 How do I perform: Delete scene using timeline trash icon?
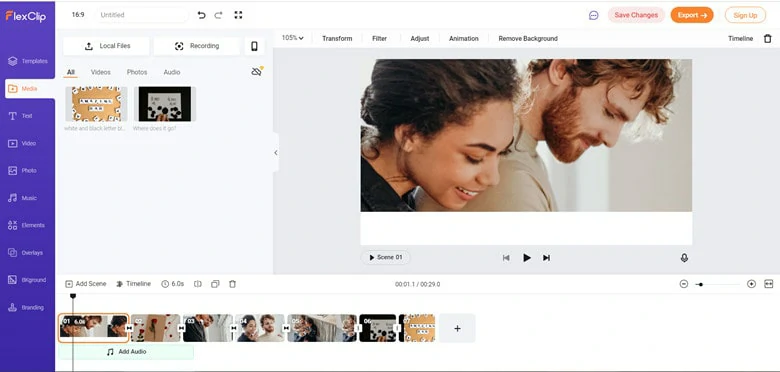coord(232,284)
